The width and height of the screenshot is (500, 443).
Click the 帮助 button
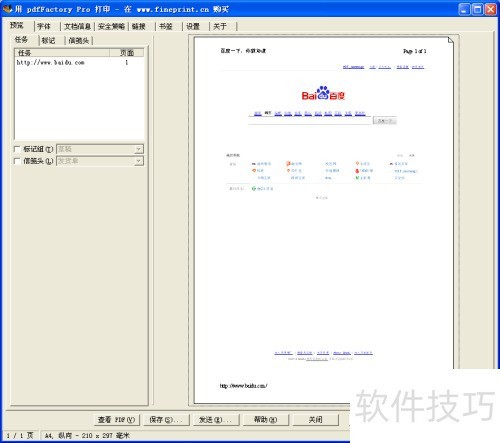[265, 420]
